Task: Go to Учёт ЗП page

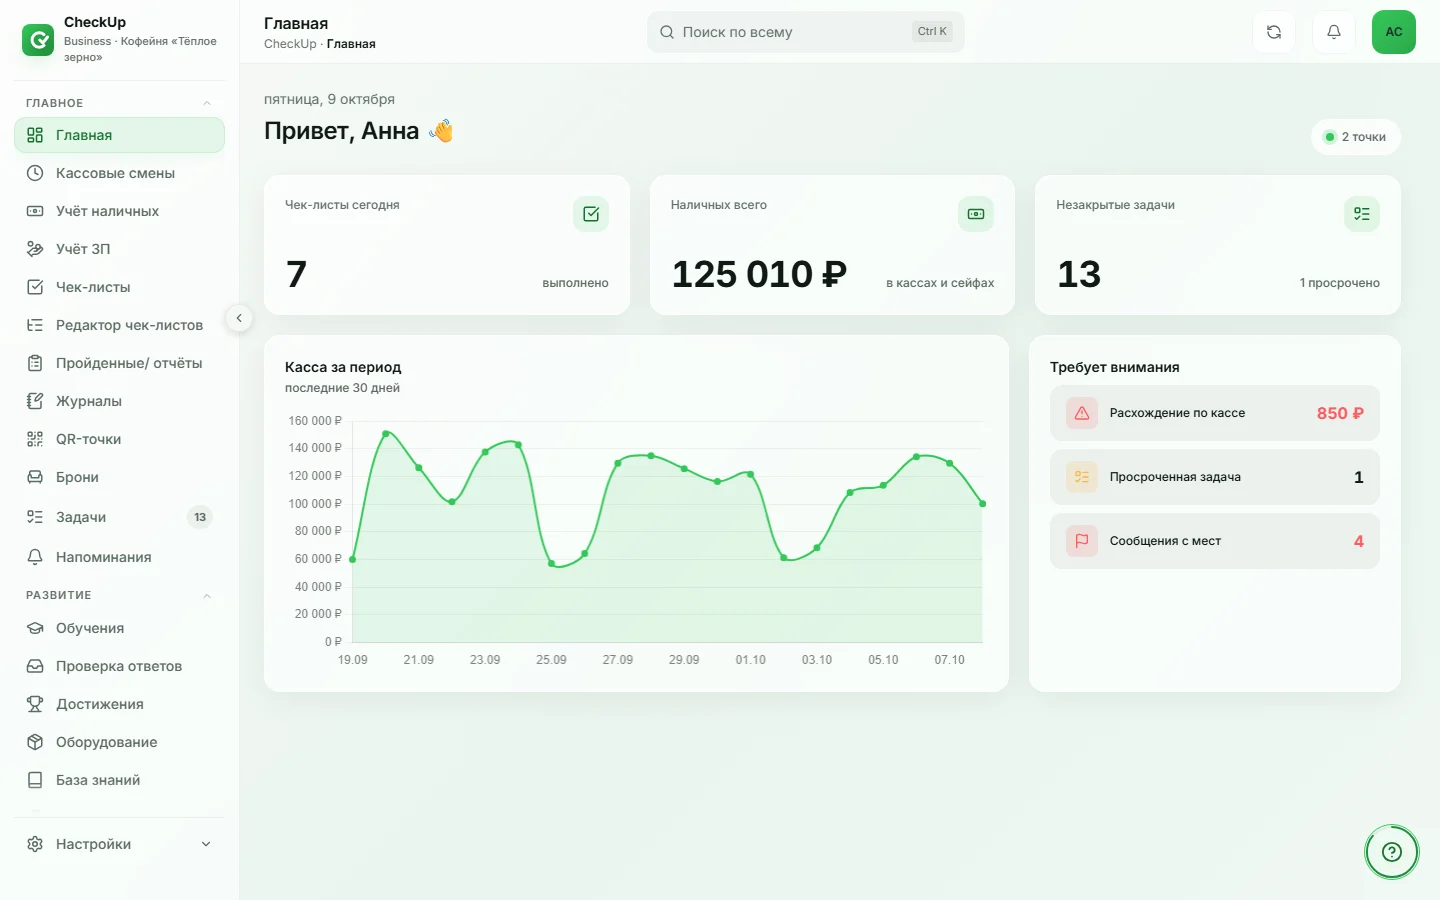Action: (119, 249)
